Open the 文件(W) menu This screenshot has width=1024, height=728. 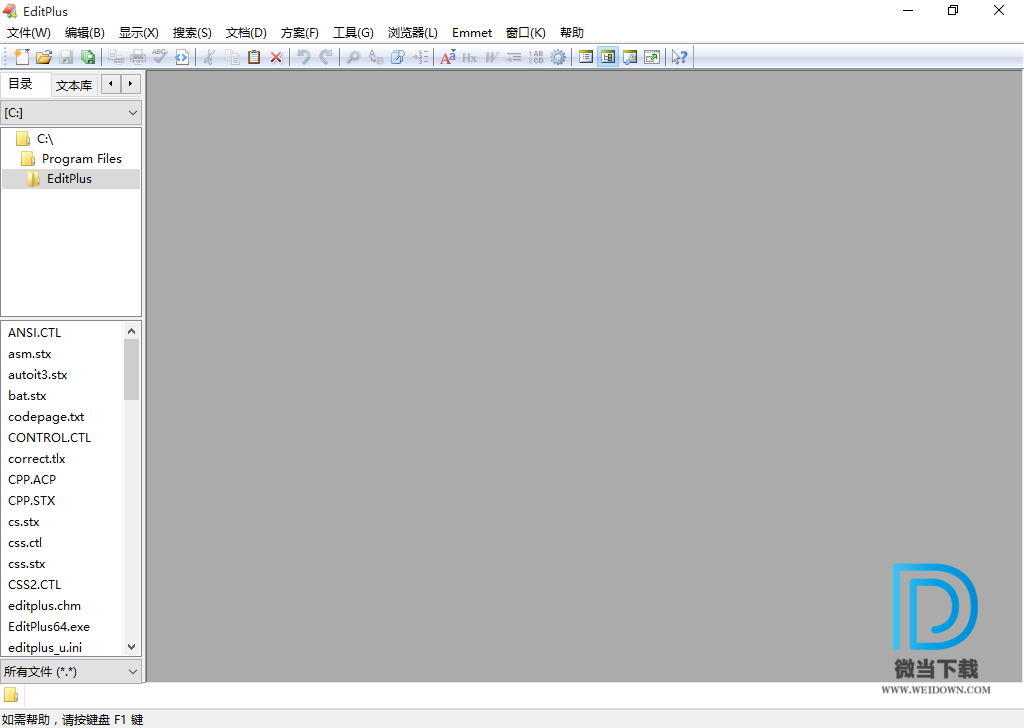coord(29,33)
